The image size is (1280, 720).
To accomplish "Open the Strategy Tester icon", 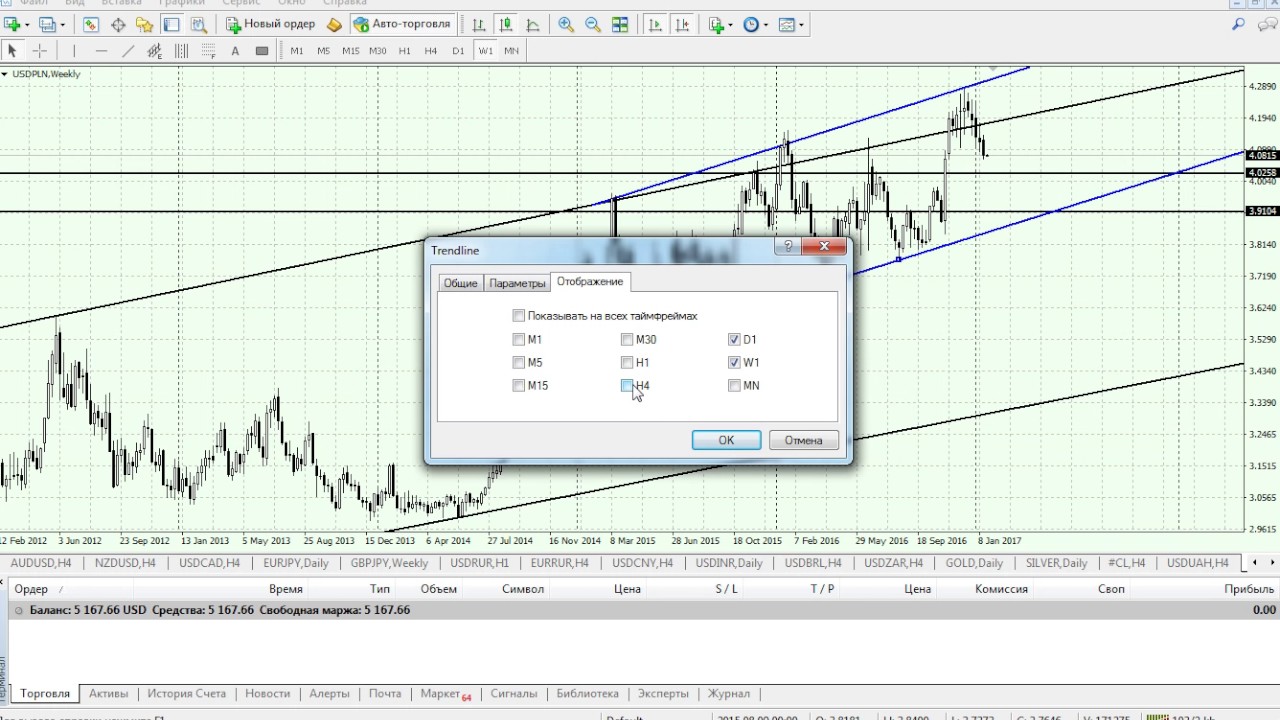I will click(x=198, y=24).
